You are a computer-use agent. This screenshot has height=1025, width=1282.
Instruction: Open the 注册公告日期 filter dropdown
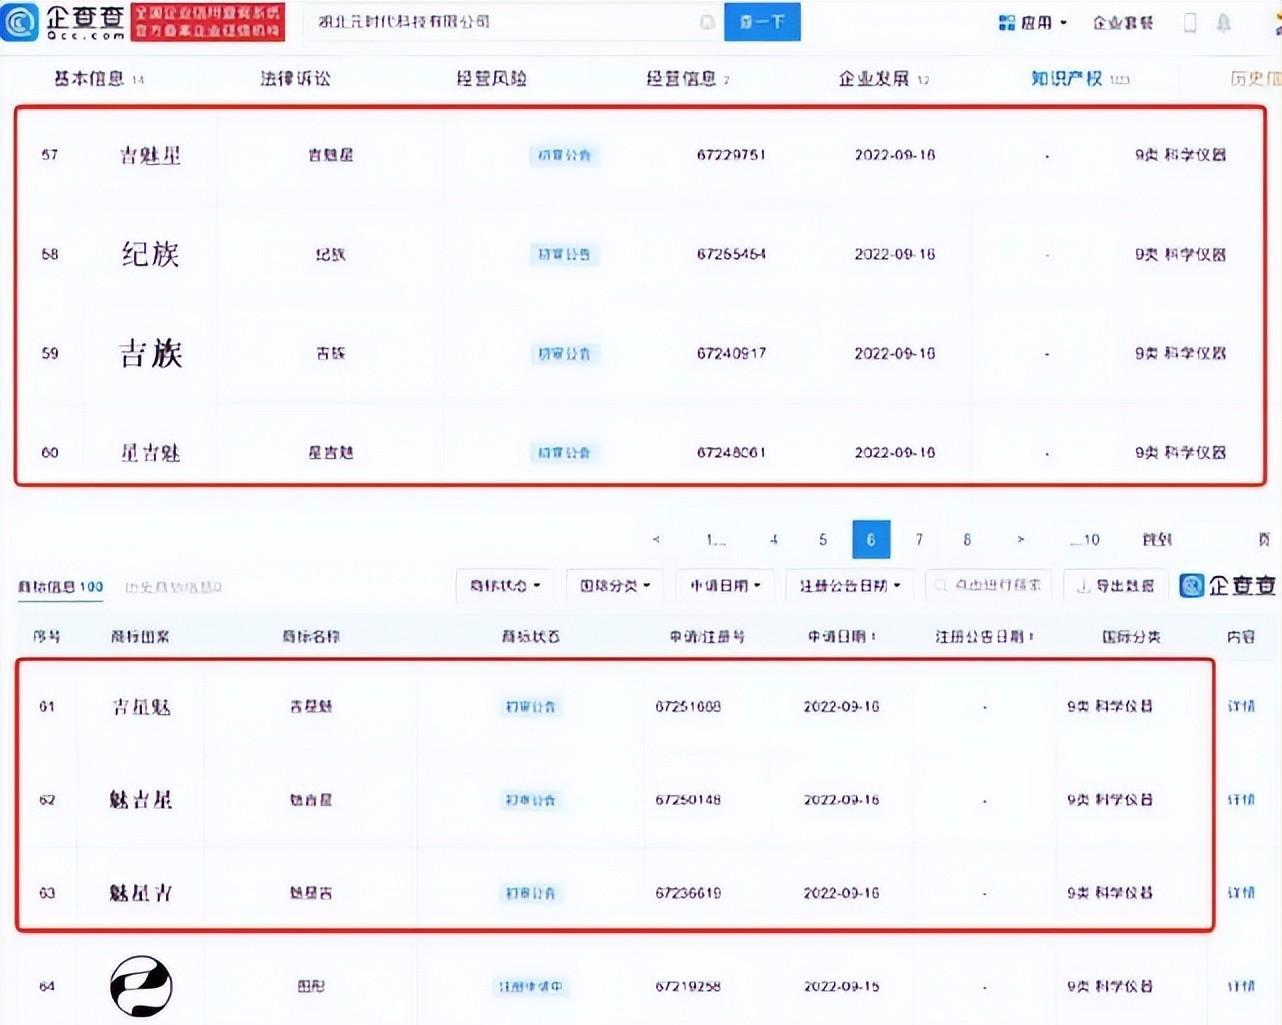coord(849,586)
